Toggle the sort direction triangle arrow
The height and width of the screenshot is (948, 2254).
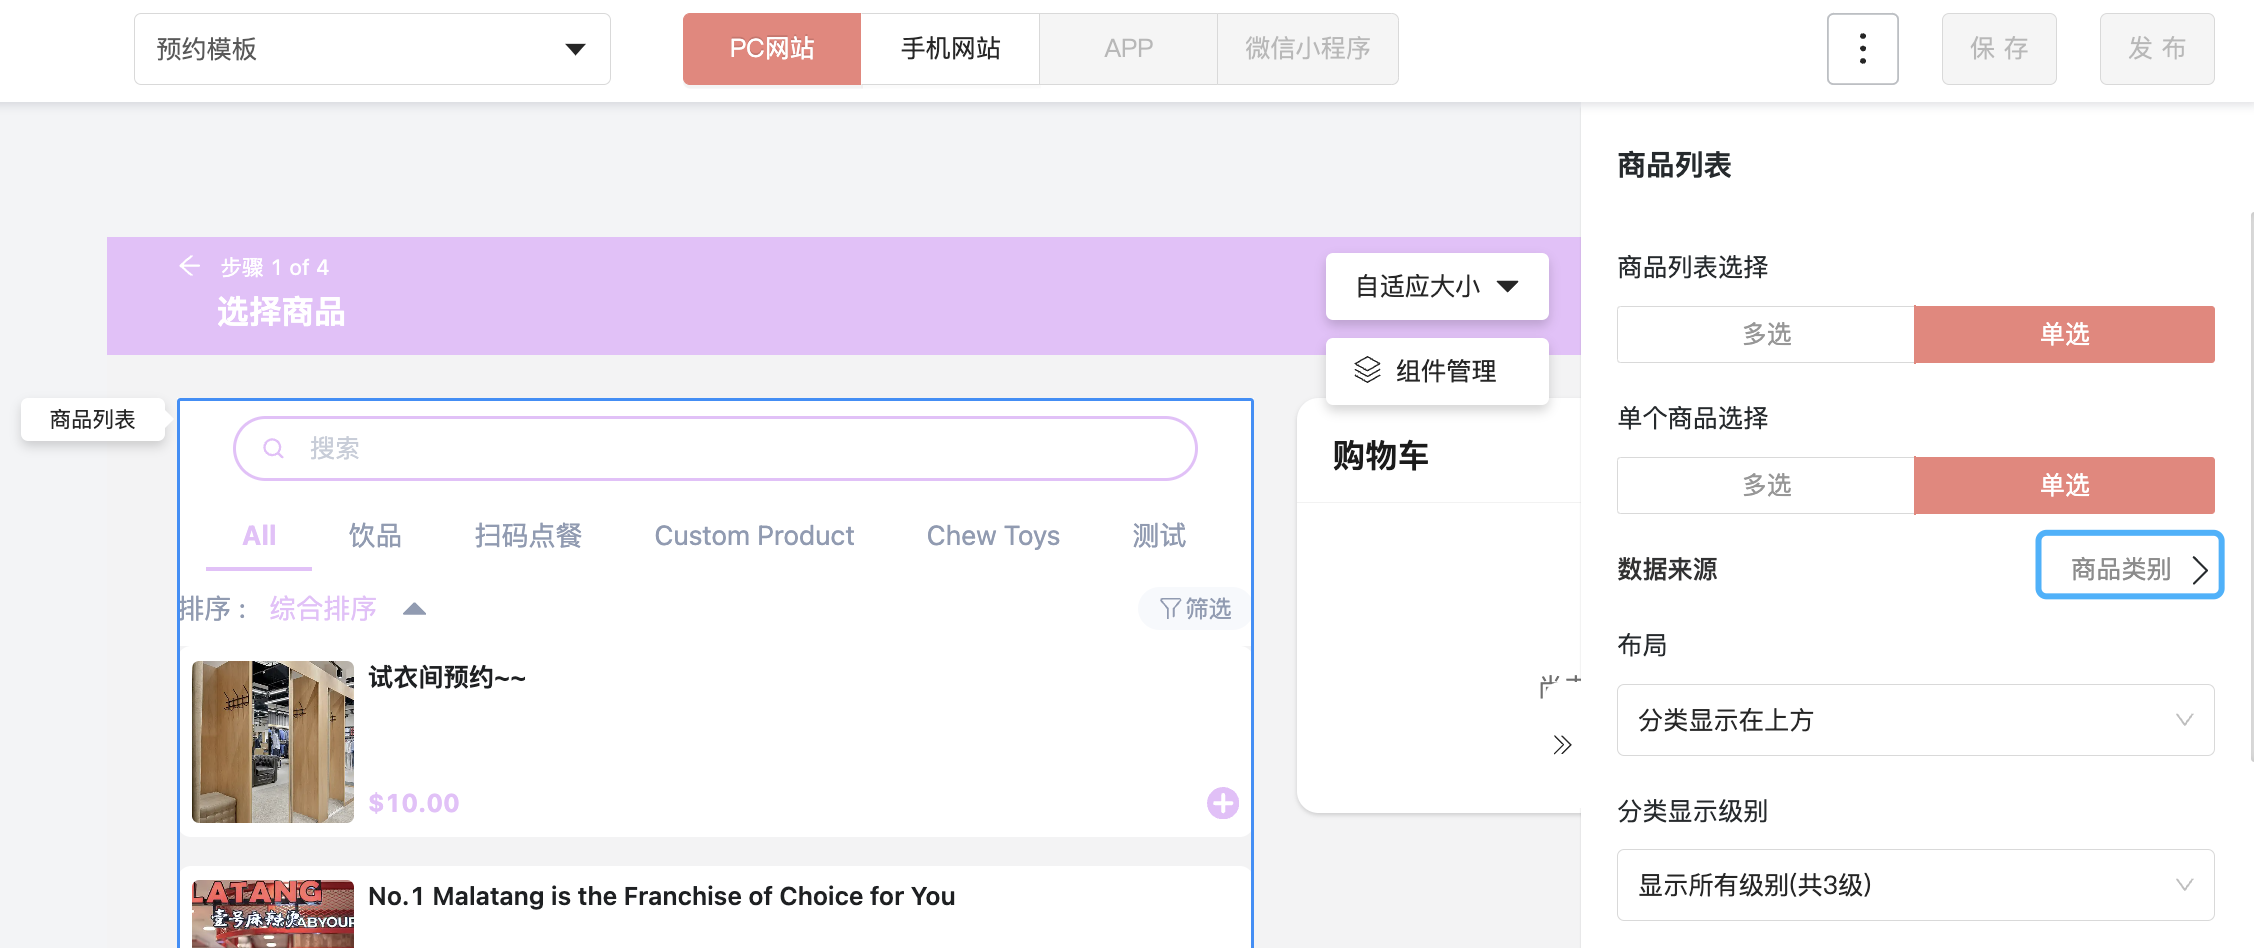click(x=414, y=609)
